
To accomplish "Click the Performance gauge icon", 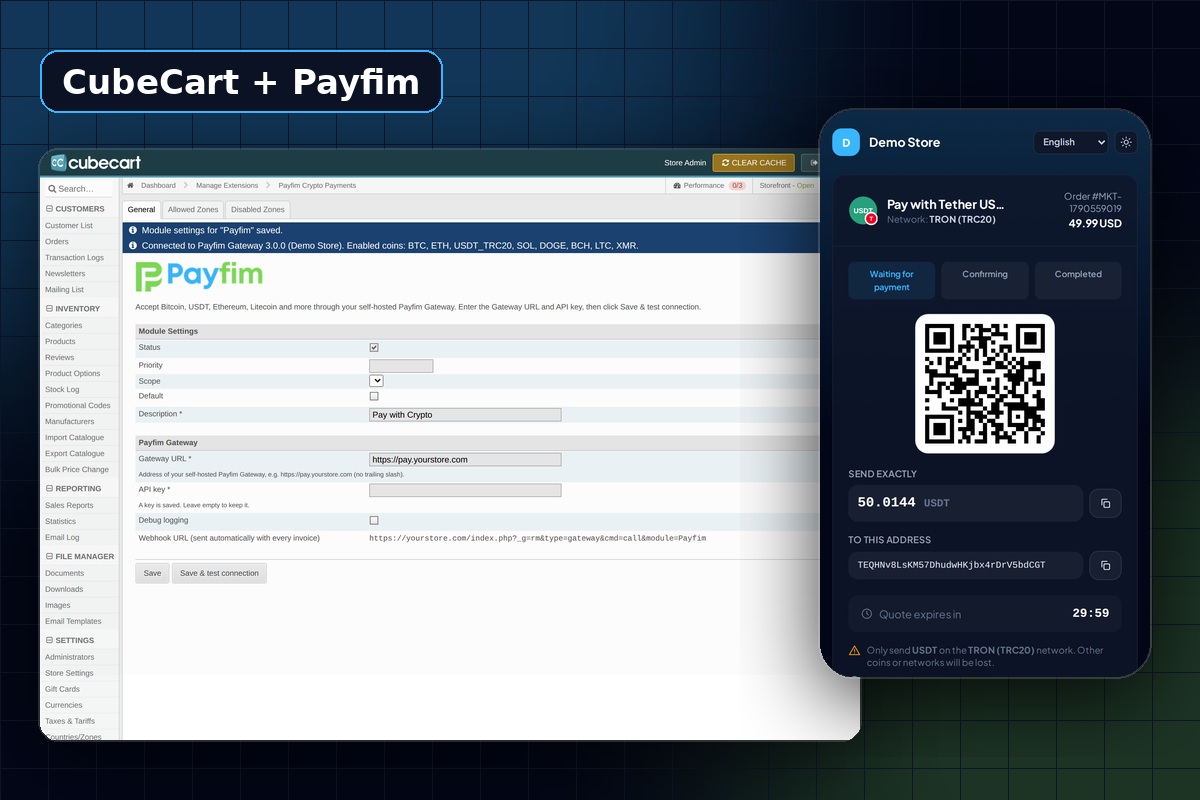I will coord(677,185).
